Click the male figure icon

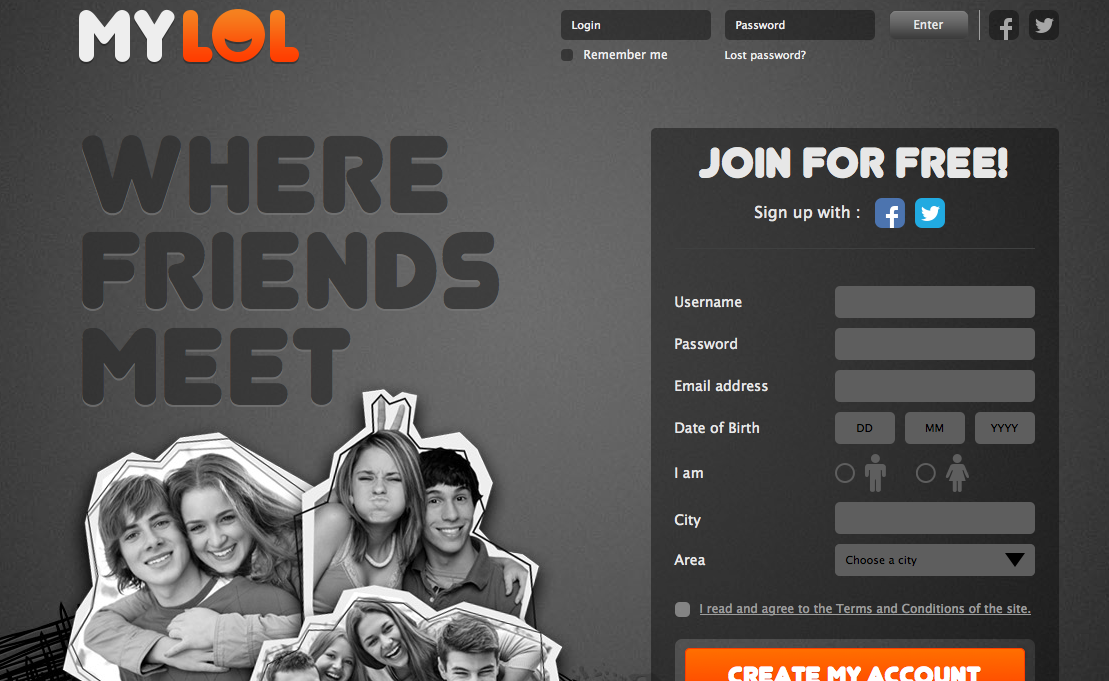(875, 472)
